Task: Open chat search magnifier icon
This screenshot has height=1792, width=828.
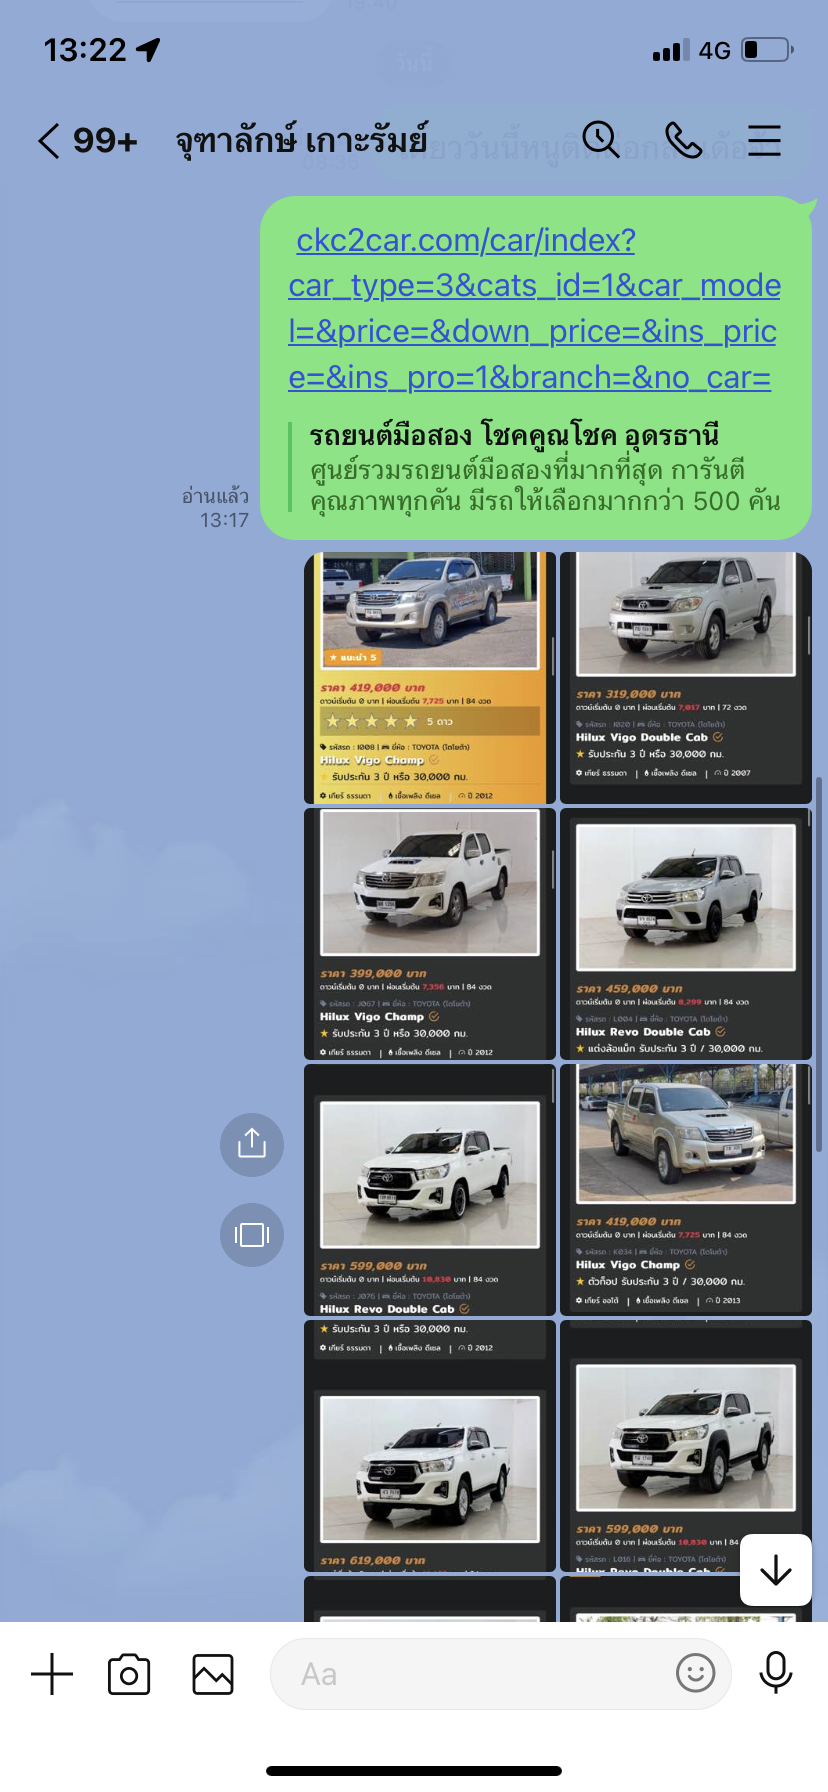Action: [601, 140]
